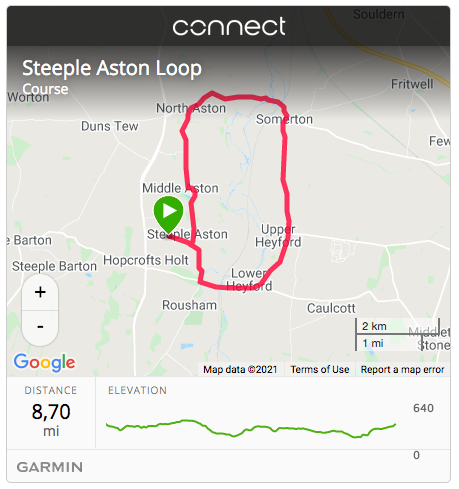This screenshot has height=489, width=459.
Task: Click the North Aston place label
Action: click(x=191, y=108)
